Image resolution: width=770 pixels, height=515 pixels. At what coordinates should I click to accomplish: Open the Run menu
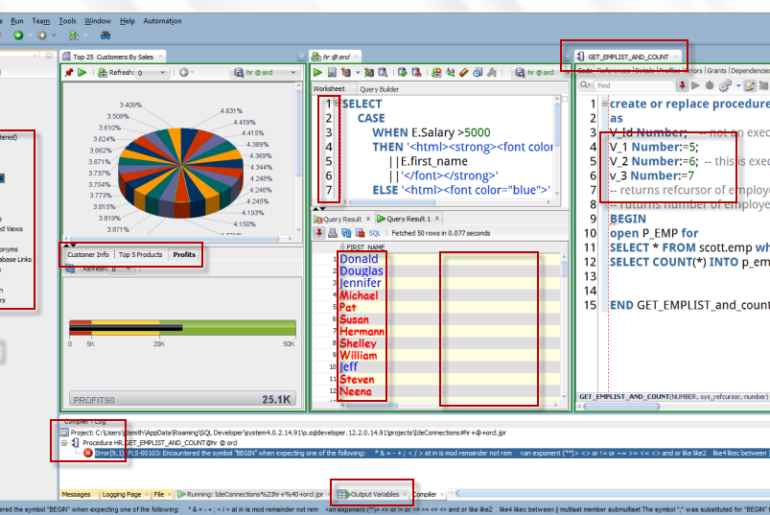click(17, 21)
